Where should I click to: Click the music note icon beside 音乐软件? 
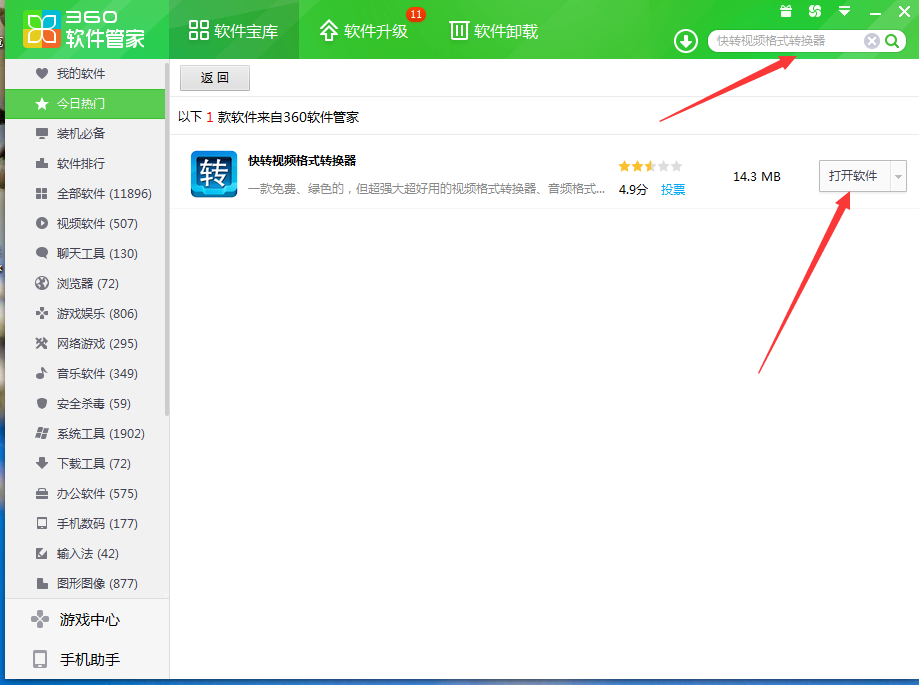click(x=42, y=373)
